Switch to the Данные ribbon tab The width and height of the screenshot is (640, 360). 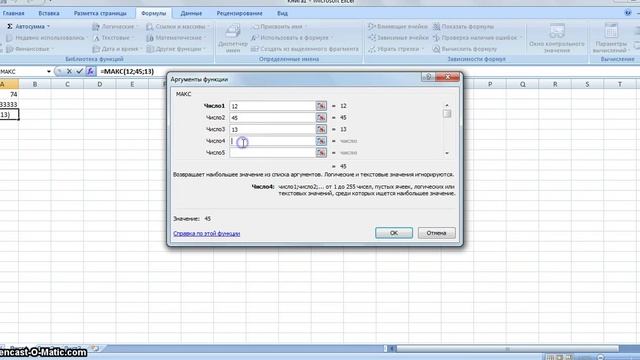[x=191, y=13]
